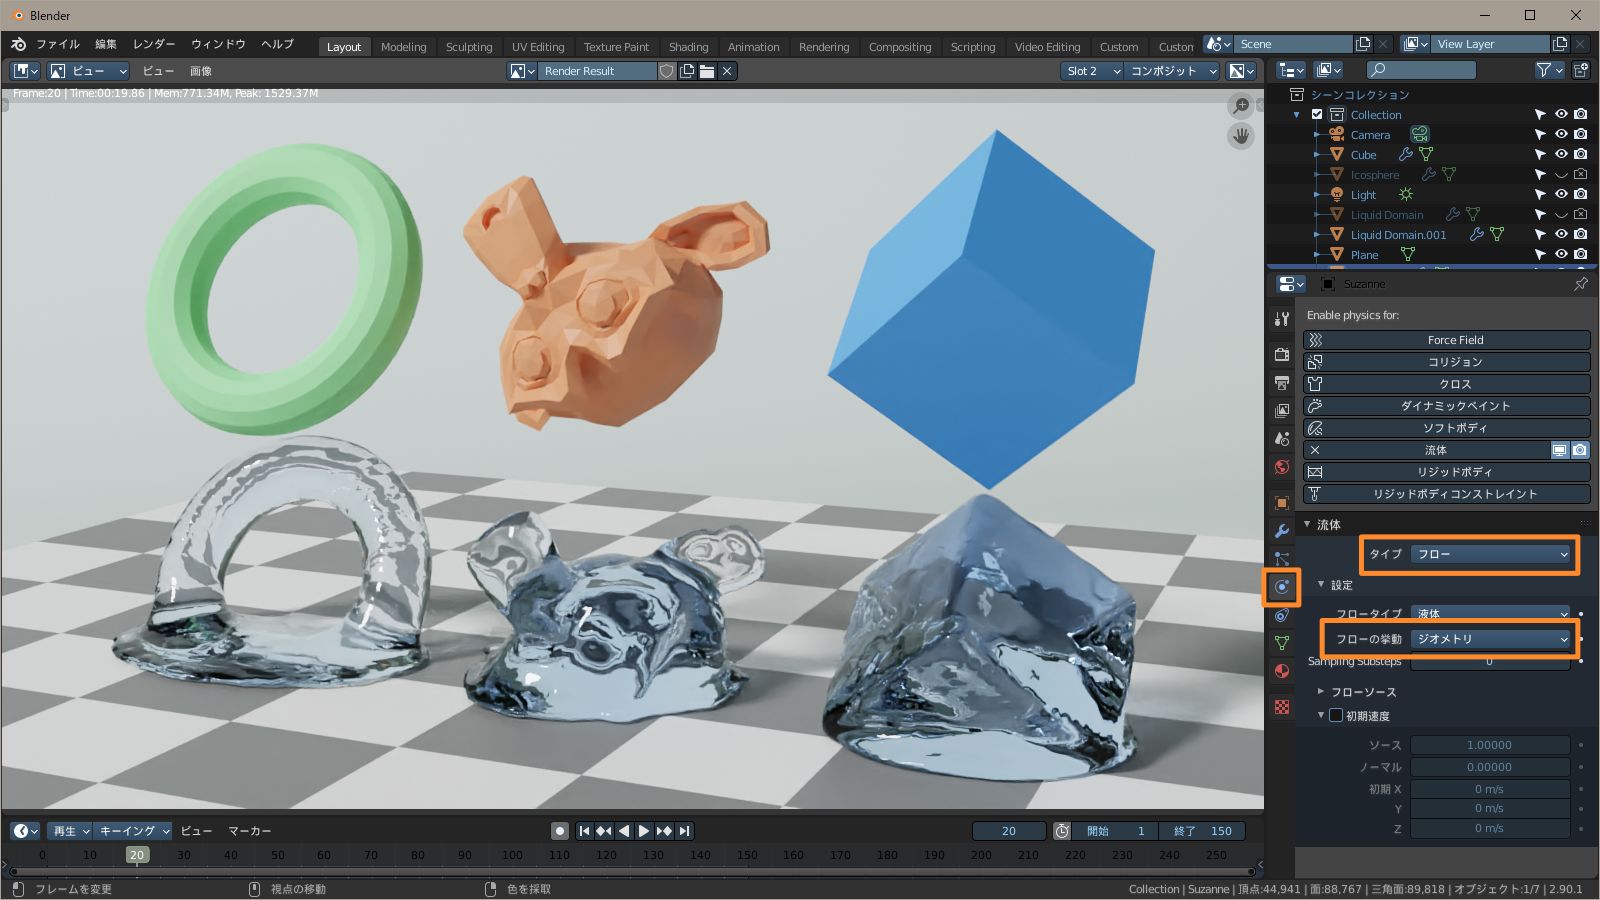Click the Sampling Substeps value slider
Viewport: 1600px width, 900px height.
pyautogui.click(x=1490, y=662)
